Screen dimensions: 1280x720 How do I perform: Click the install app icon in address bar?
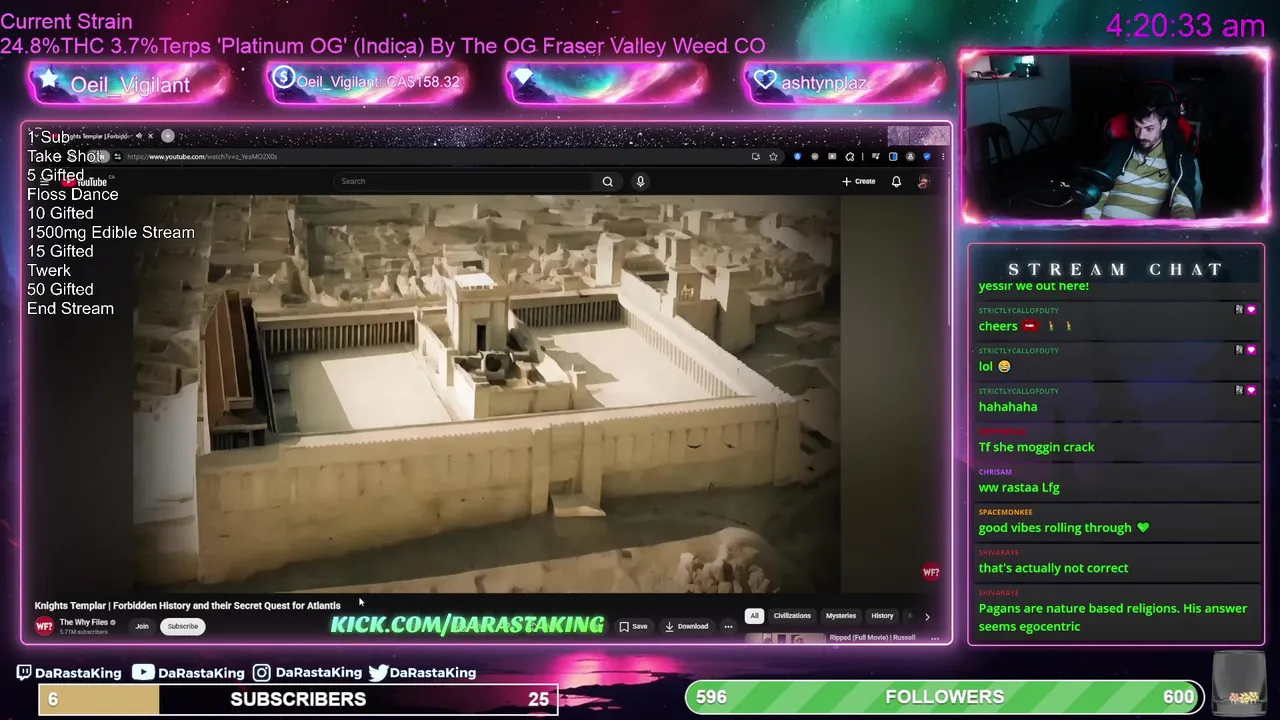click(756, 156)
